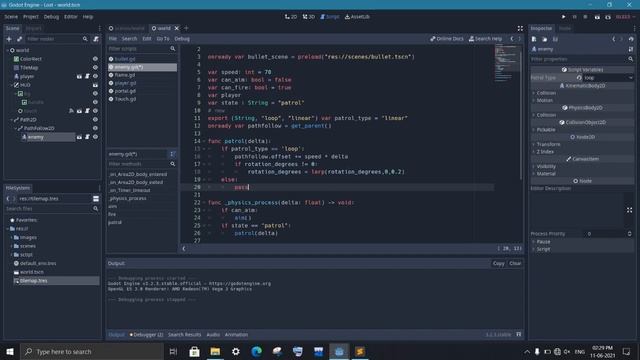640x360 pixels.
Task: Copy the output log
Action: pyautogui.click(x=498, y=263)
